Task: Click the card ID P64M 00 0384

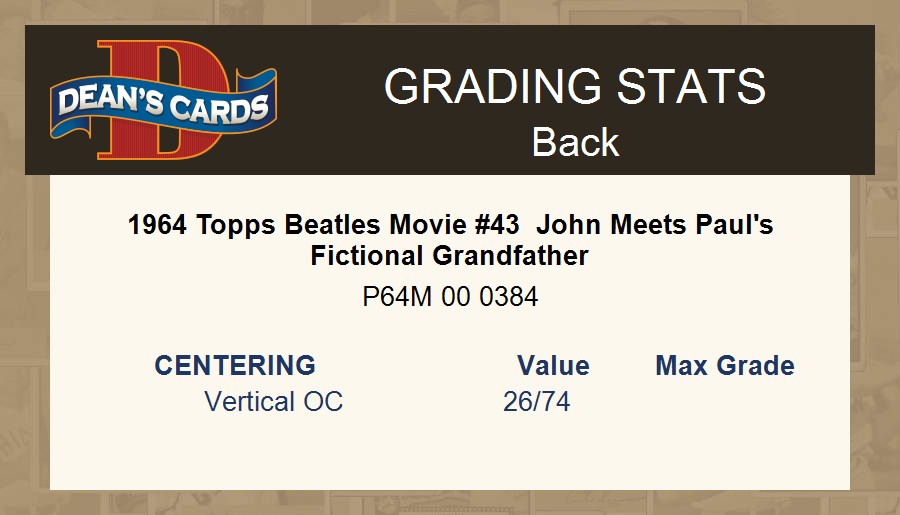Action: pyautogui.click(x=450, y=297)
